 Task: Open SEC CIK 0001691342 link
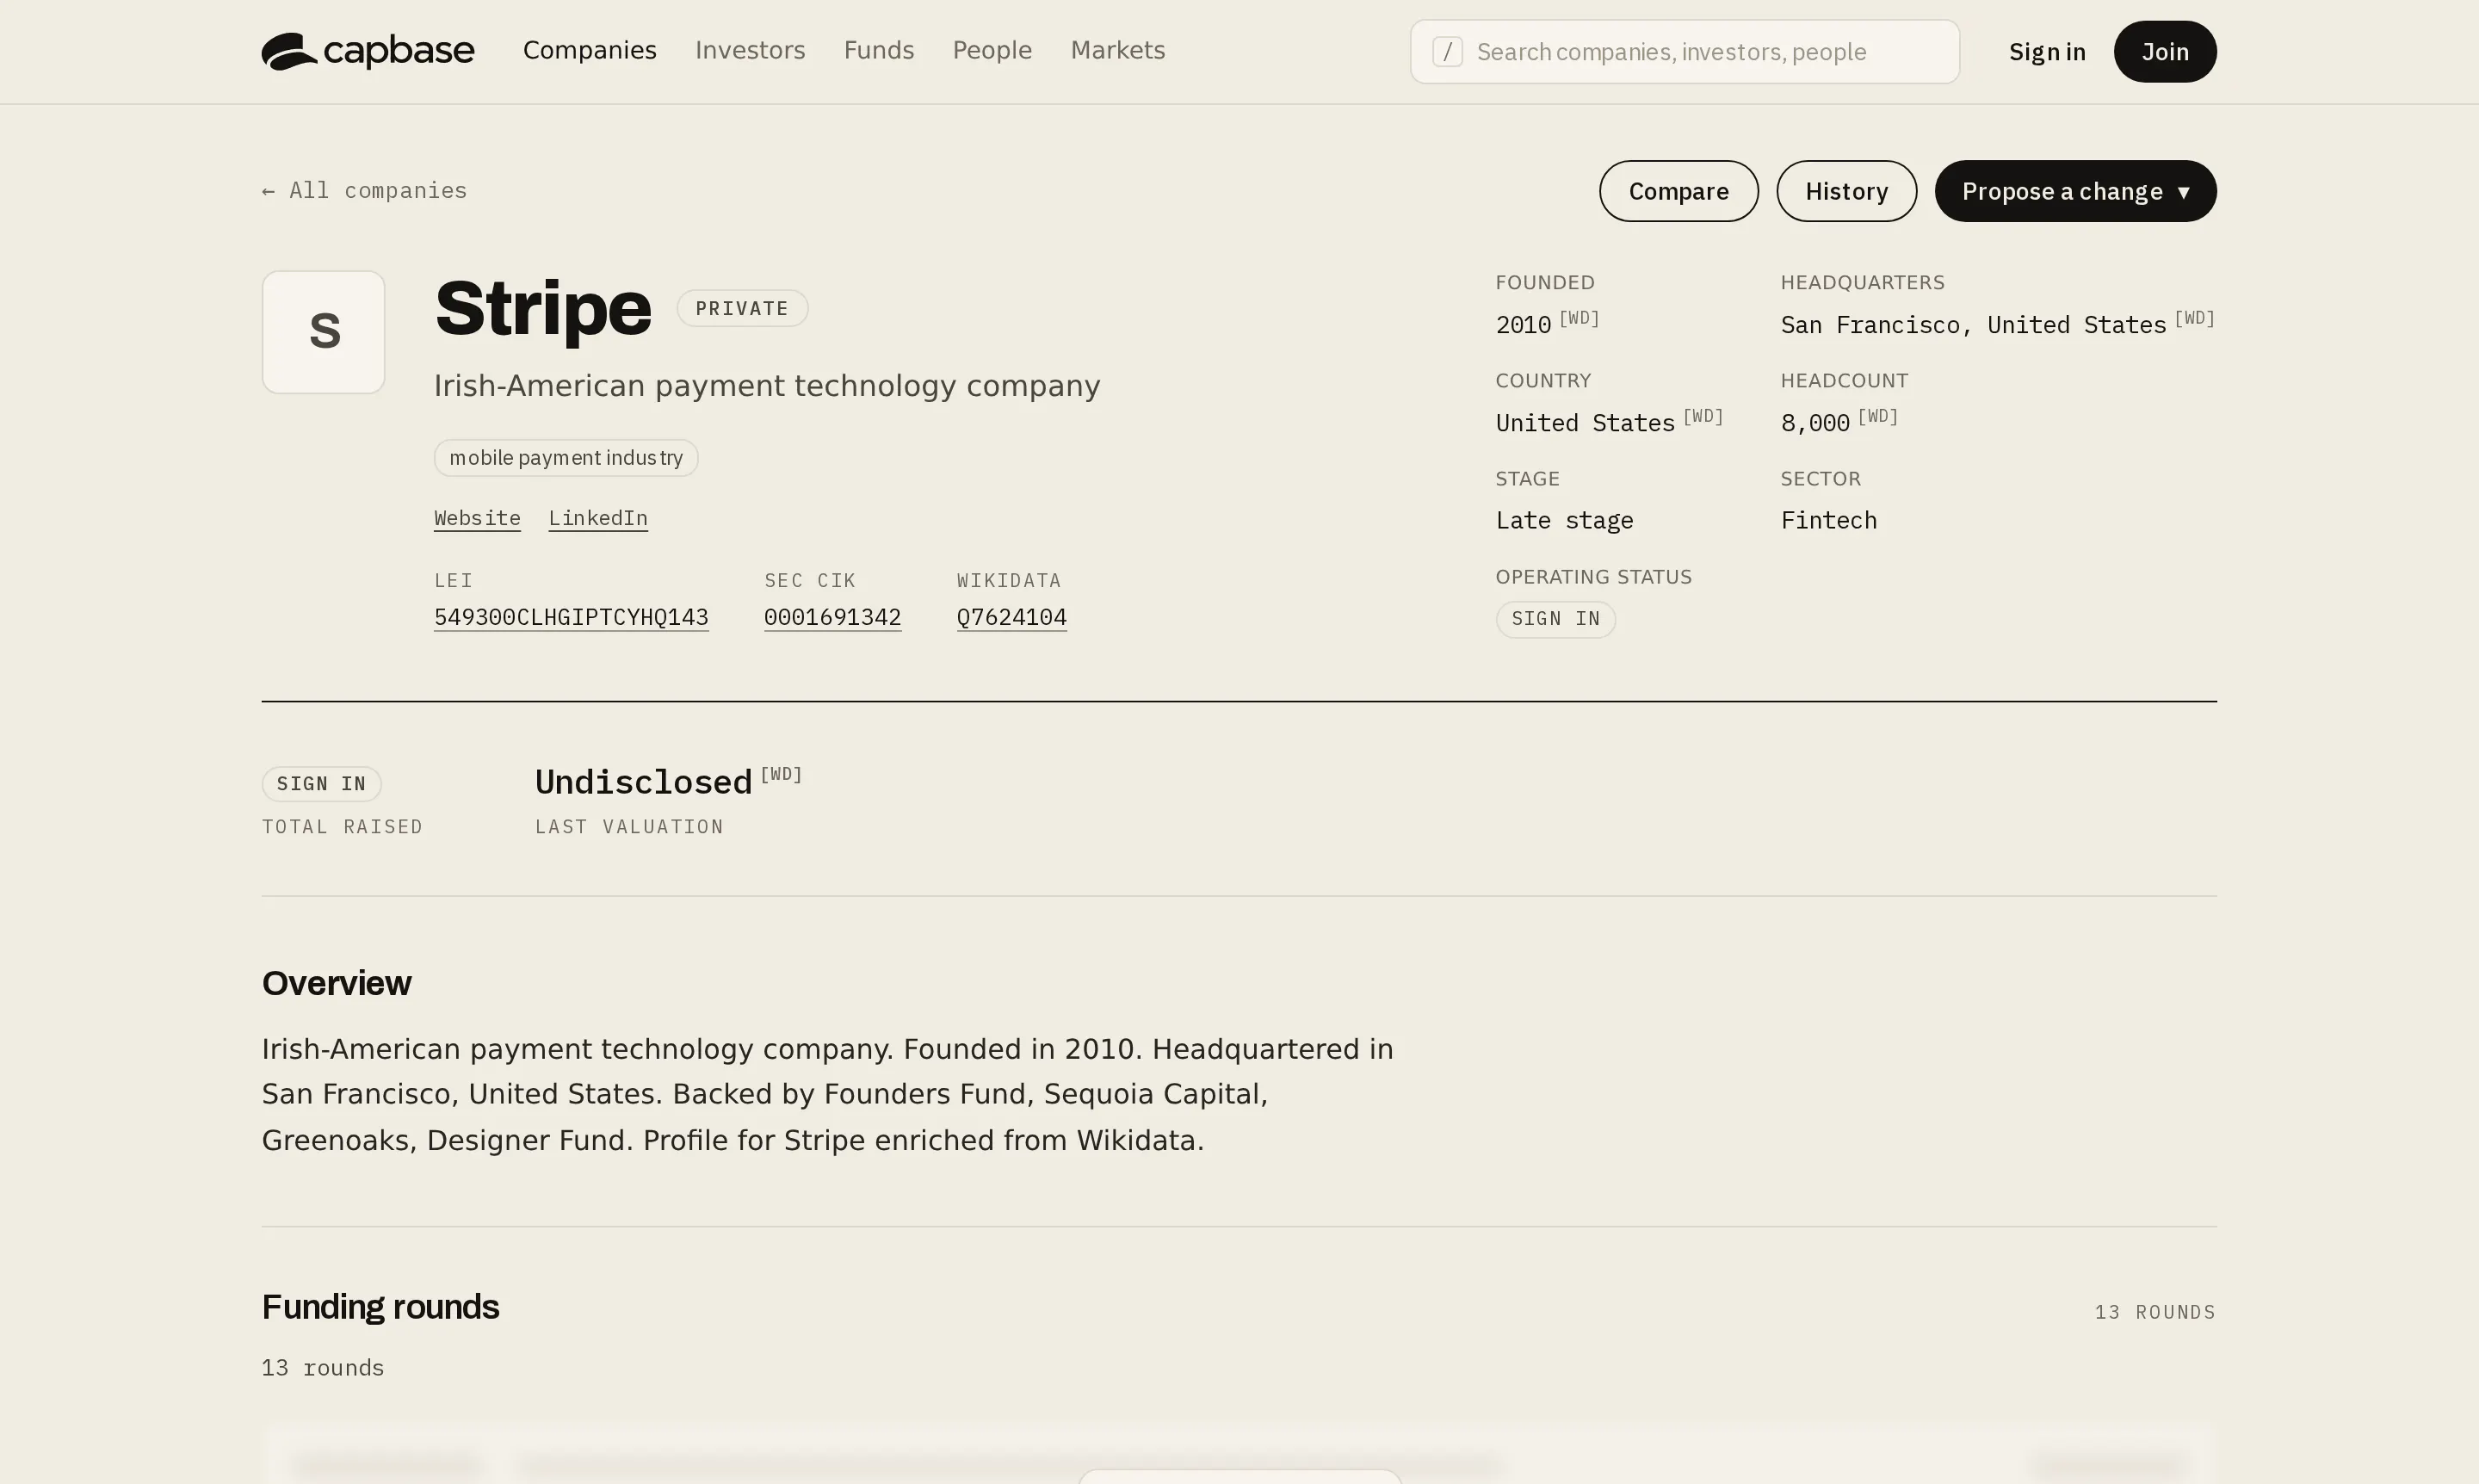[x=833, y=617]
